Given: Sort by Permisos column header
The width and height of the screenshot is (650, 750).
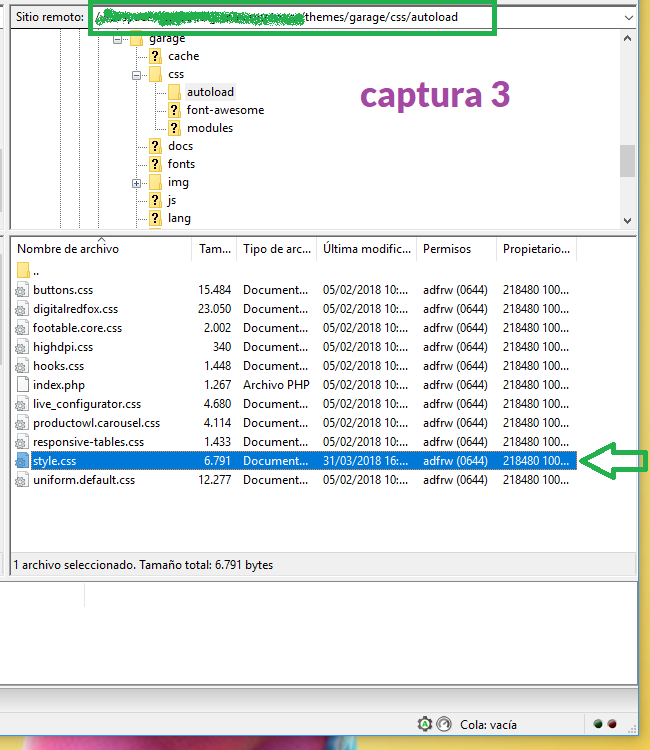Looking at the screenshot, I should pos(456,249).
